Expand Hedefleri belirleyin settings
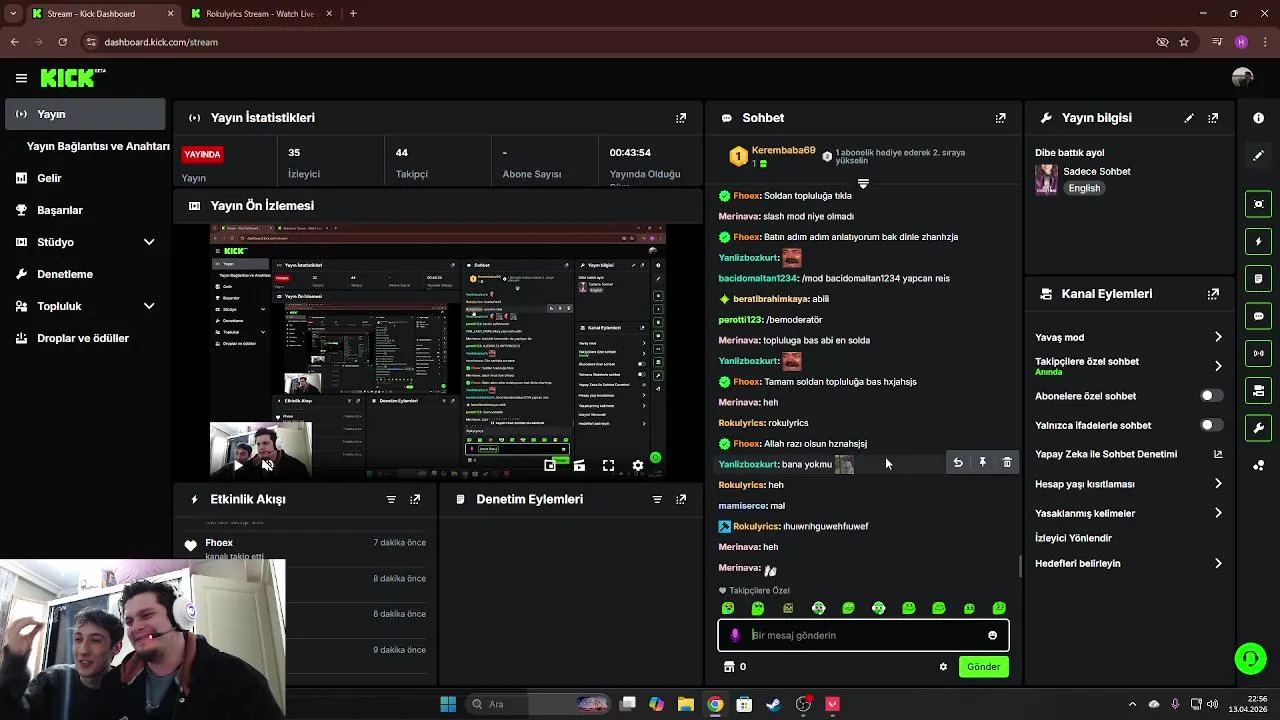1280x720 pixels. click(x=1218, y=563)
